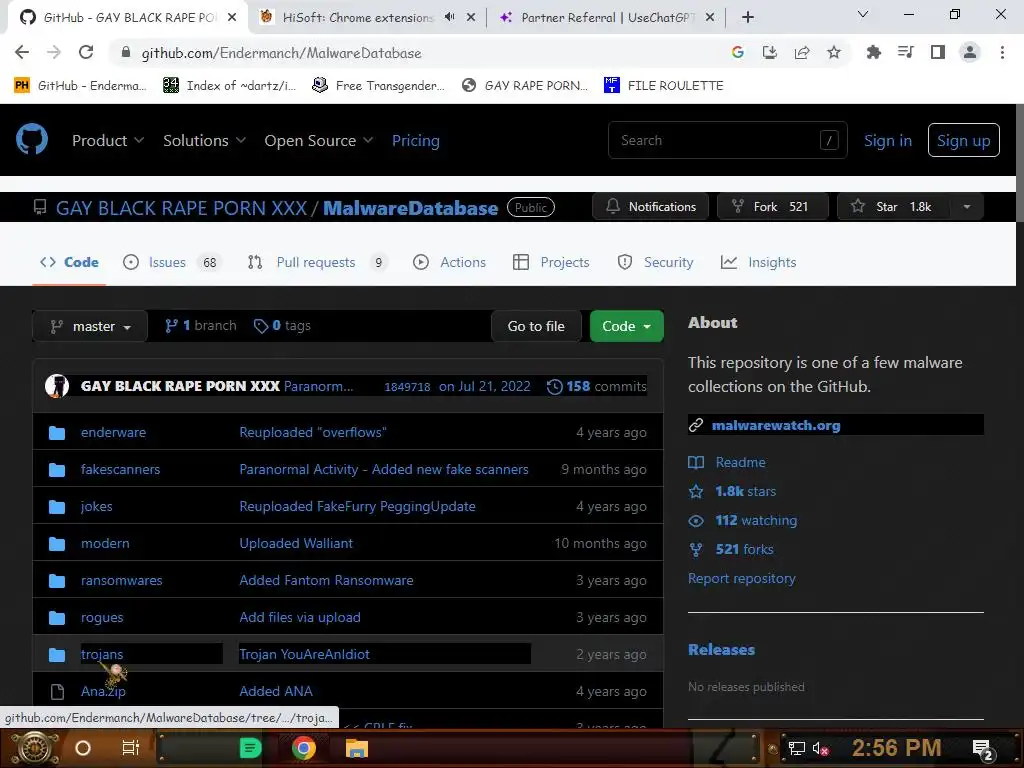Click the Pricing link
Viewport: 1024px width, 768px height.
[x=415, y=140]
